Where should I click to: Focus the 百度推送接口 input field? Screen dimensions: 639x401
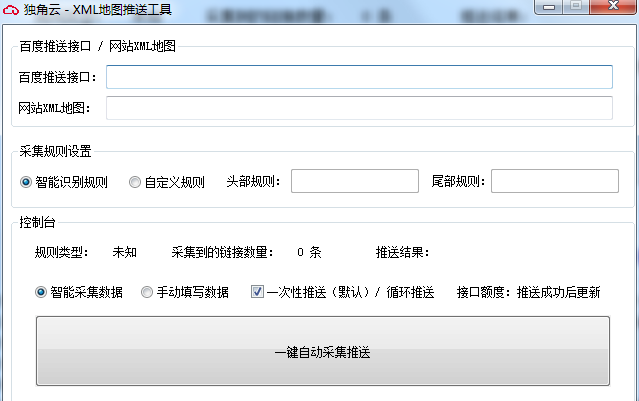359,77
